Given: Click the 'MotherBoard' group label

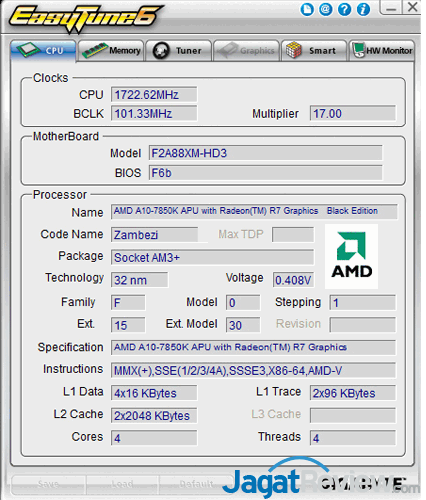Looking at the screenshot, I should coord(66,136).
